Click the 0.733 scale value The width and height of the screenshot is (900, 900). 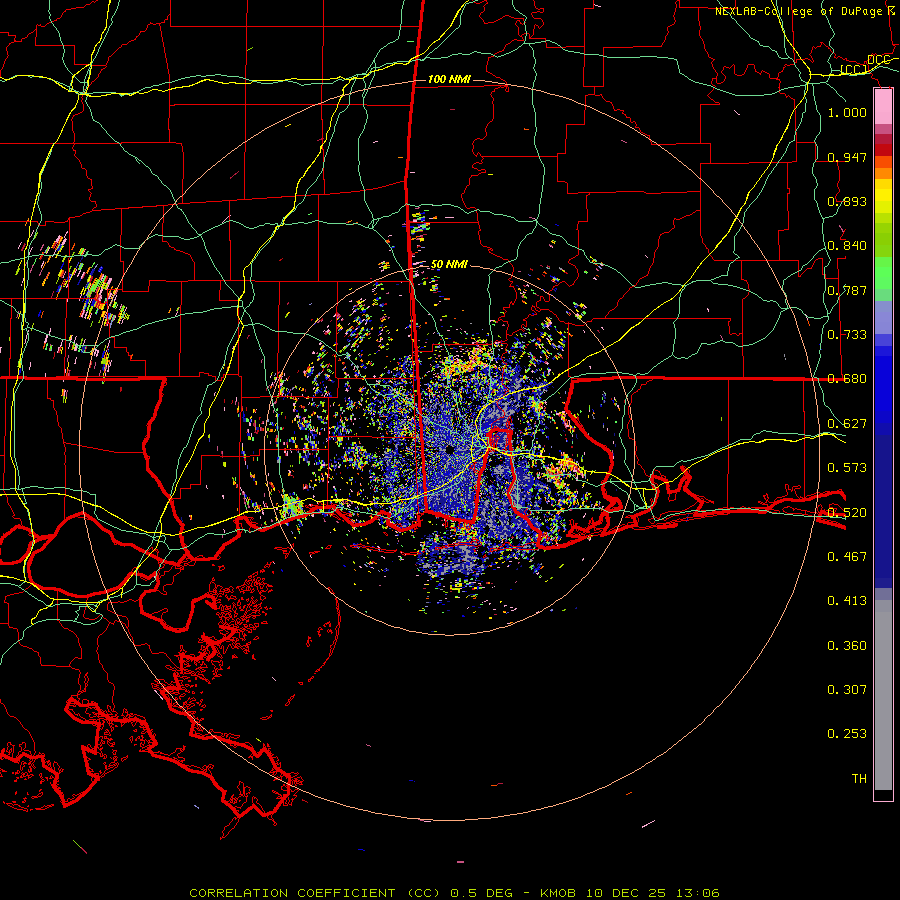847,334
